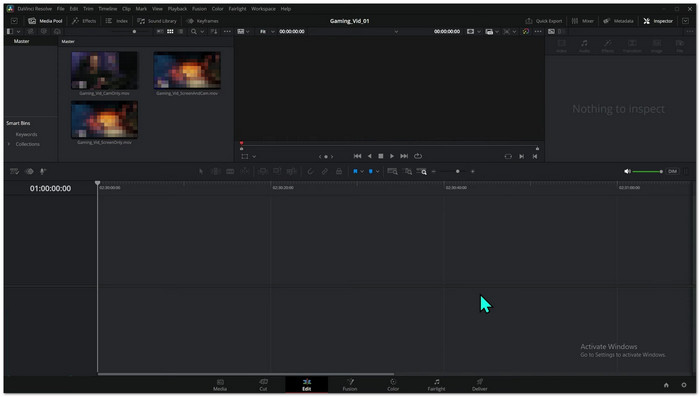Select the Selection mode arrow tool
This screenshot has width=700, height=397.
201,171
